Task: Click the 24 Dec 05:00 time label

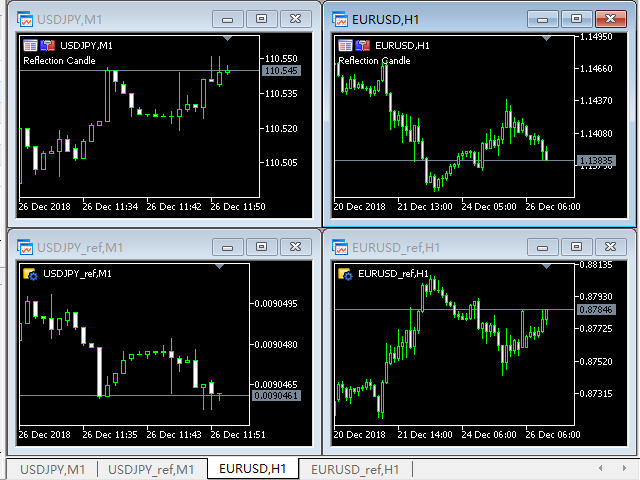Action: (489, 207)
